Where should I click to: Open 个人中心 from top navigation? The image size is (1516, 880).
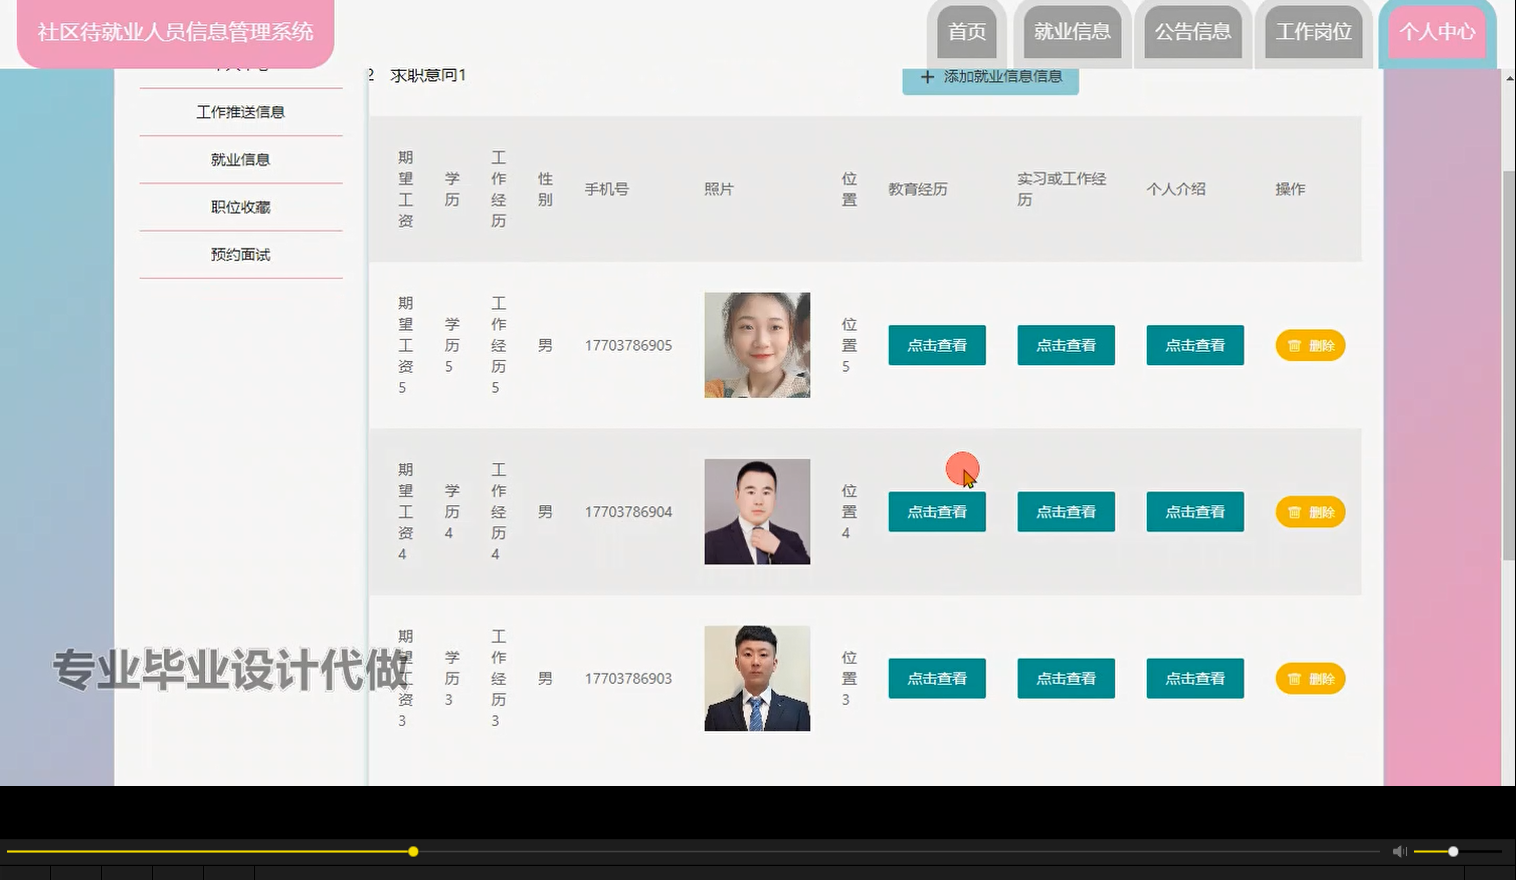tap(1436, 31)
